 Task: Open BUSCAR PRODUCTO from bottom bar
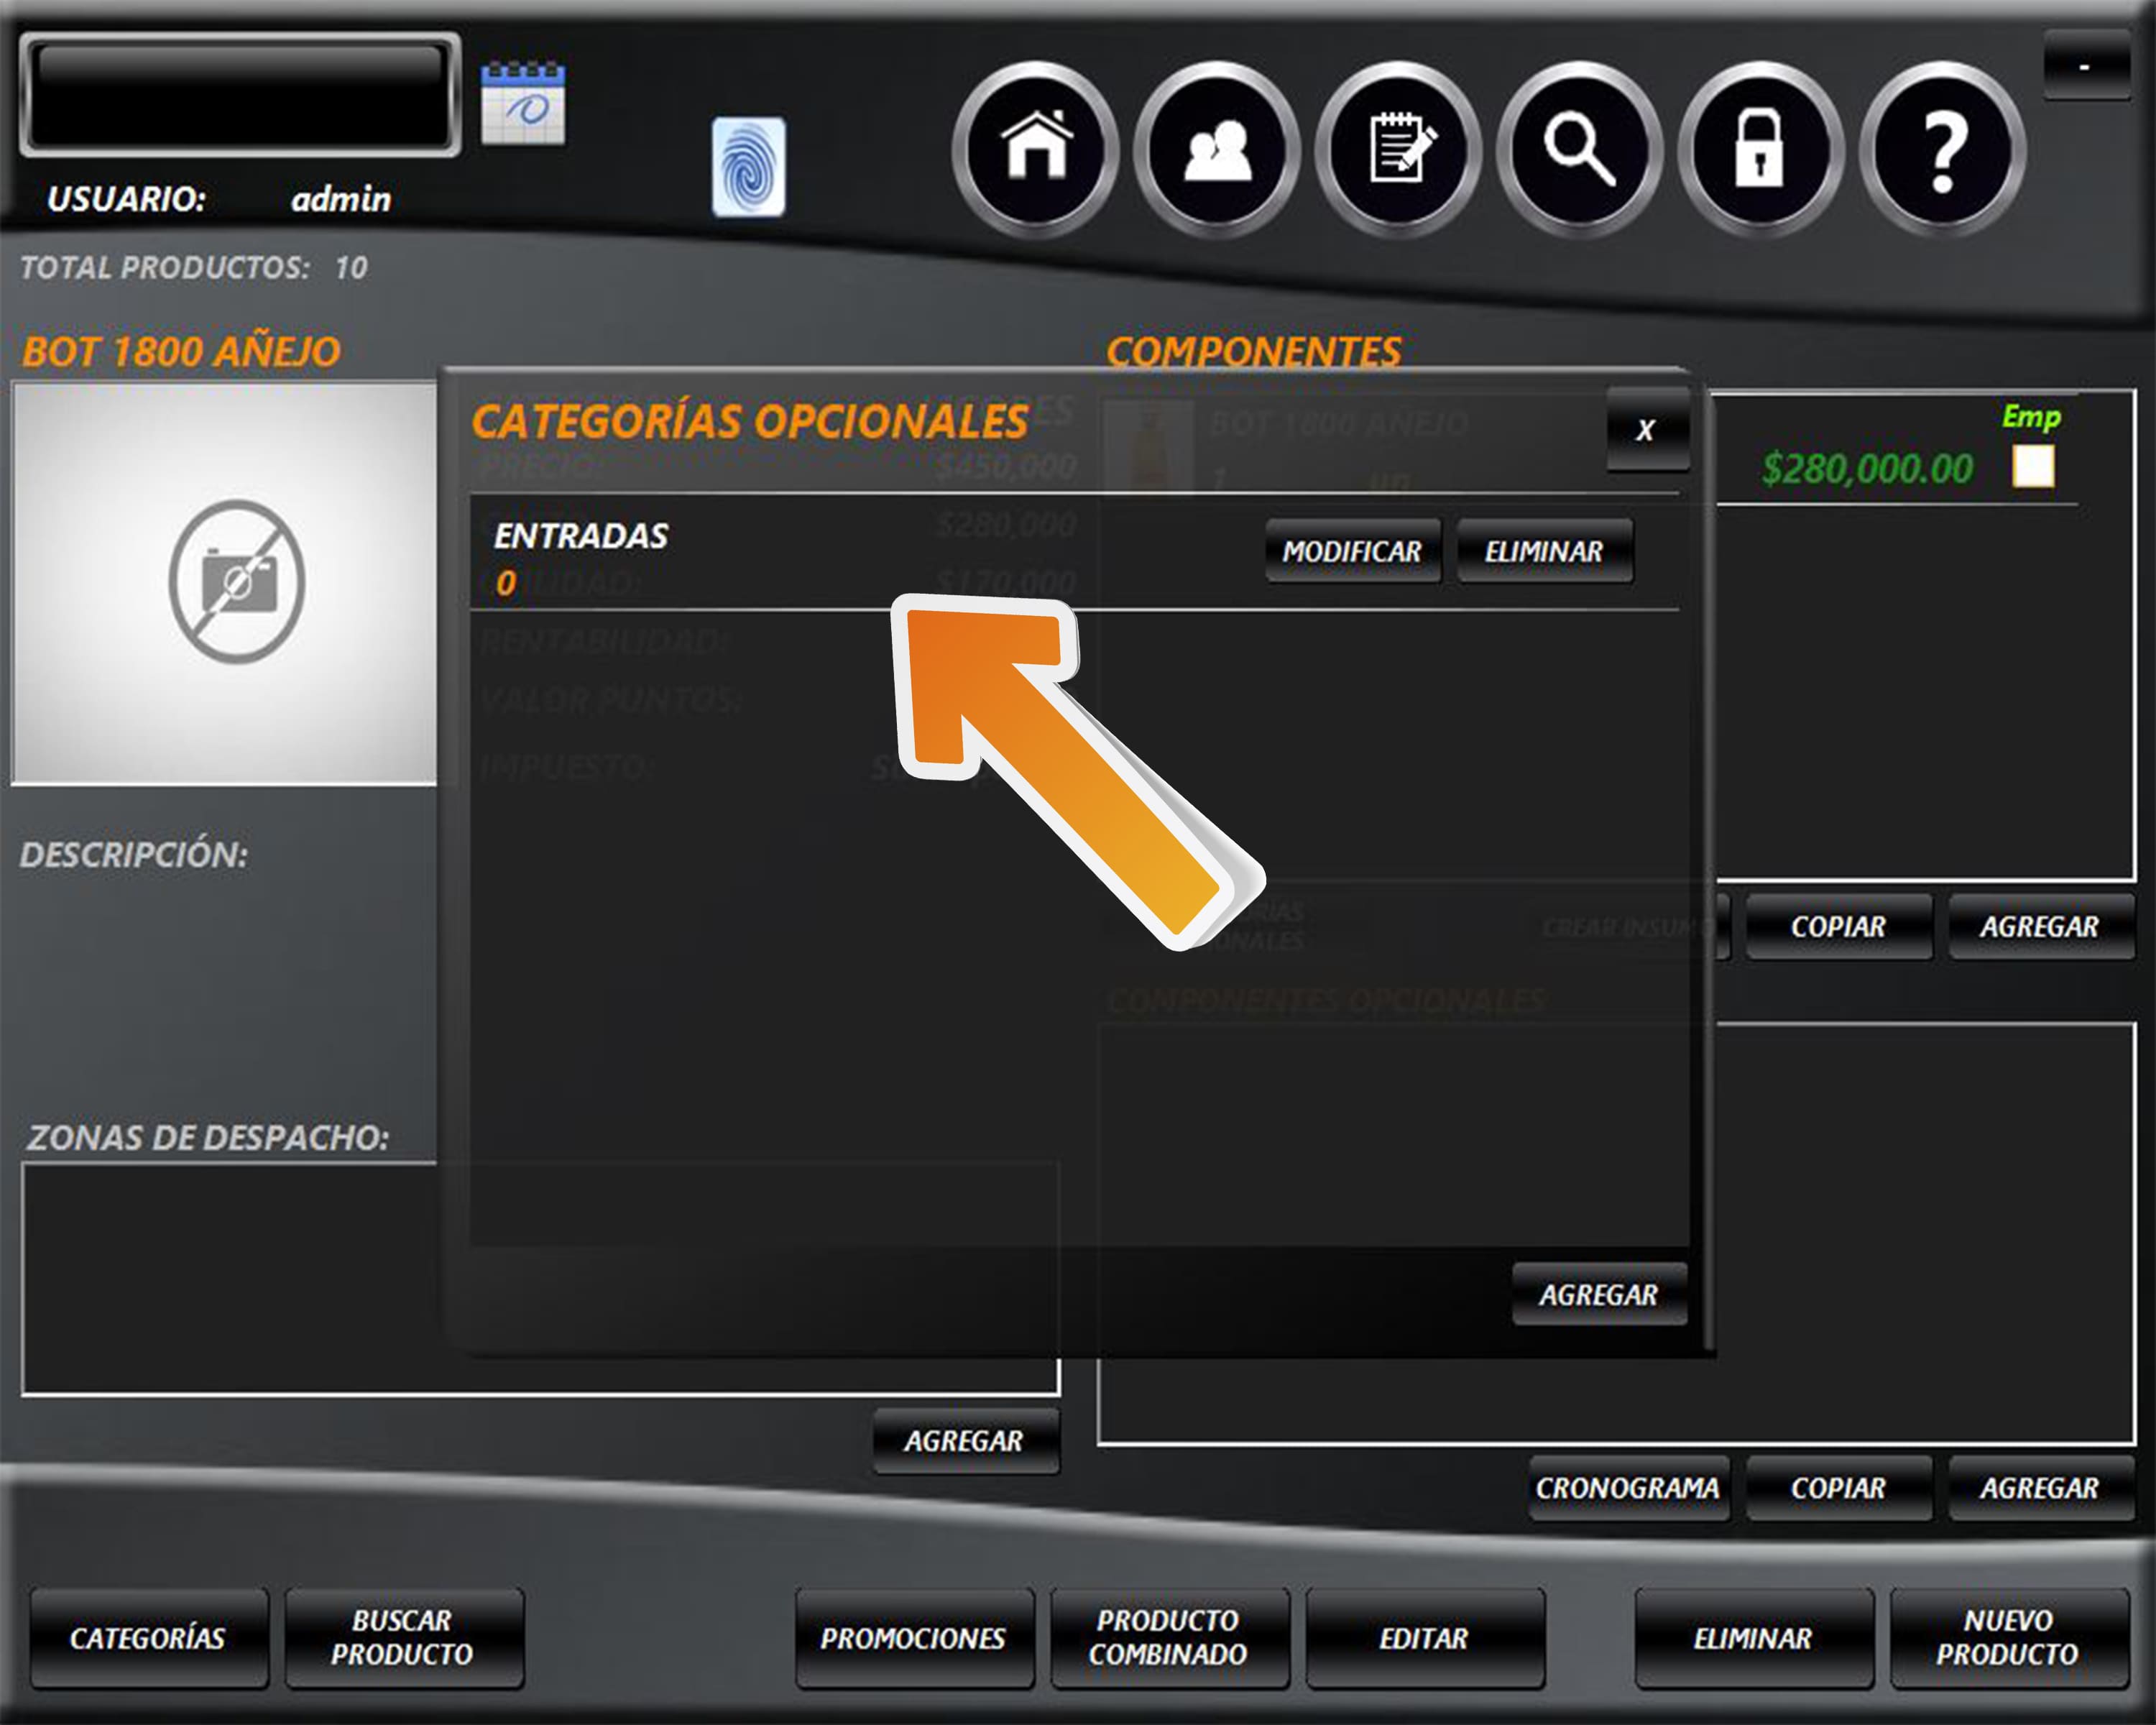tap(403, 1637)
